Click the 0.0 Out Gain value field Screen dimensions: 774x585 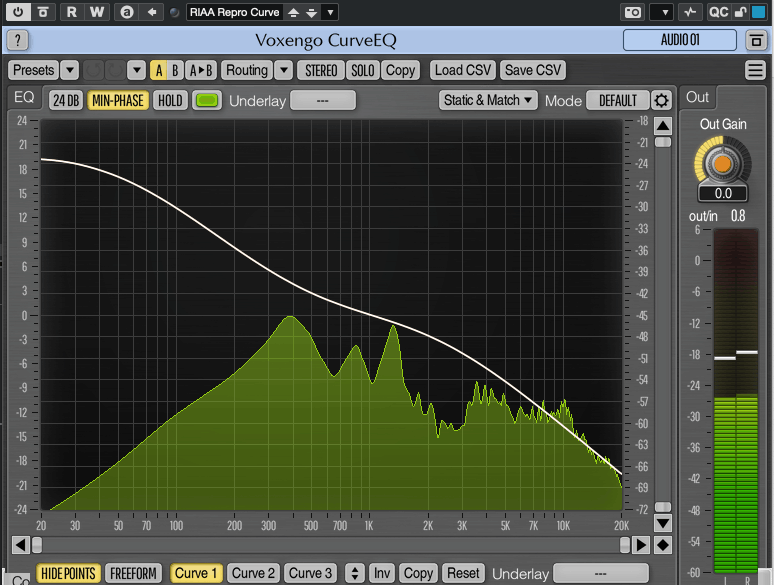coord(723,193)
